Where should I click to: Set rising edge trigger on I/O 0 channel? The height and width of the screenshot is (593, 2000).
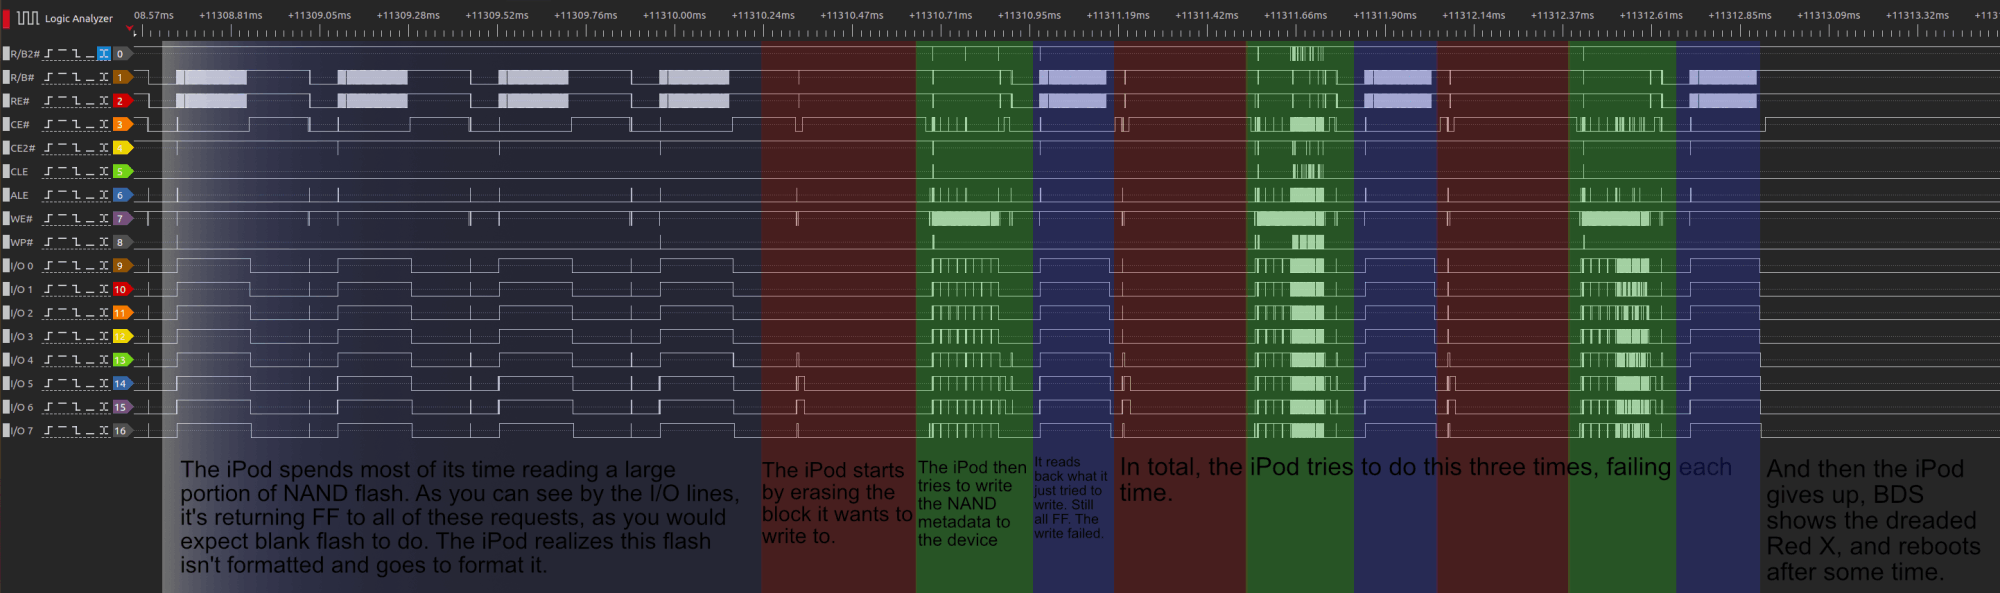[49, 266]
